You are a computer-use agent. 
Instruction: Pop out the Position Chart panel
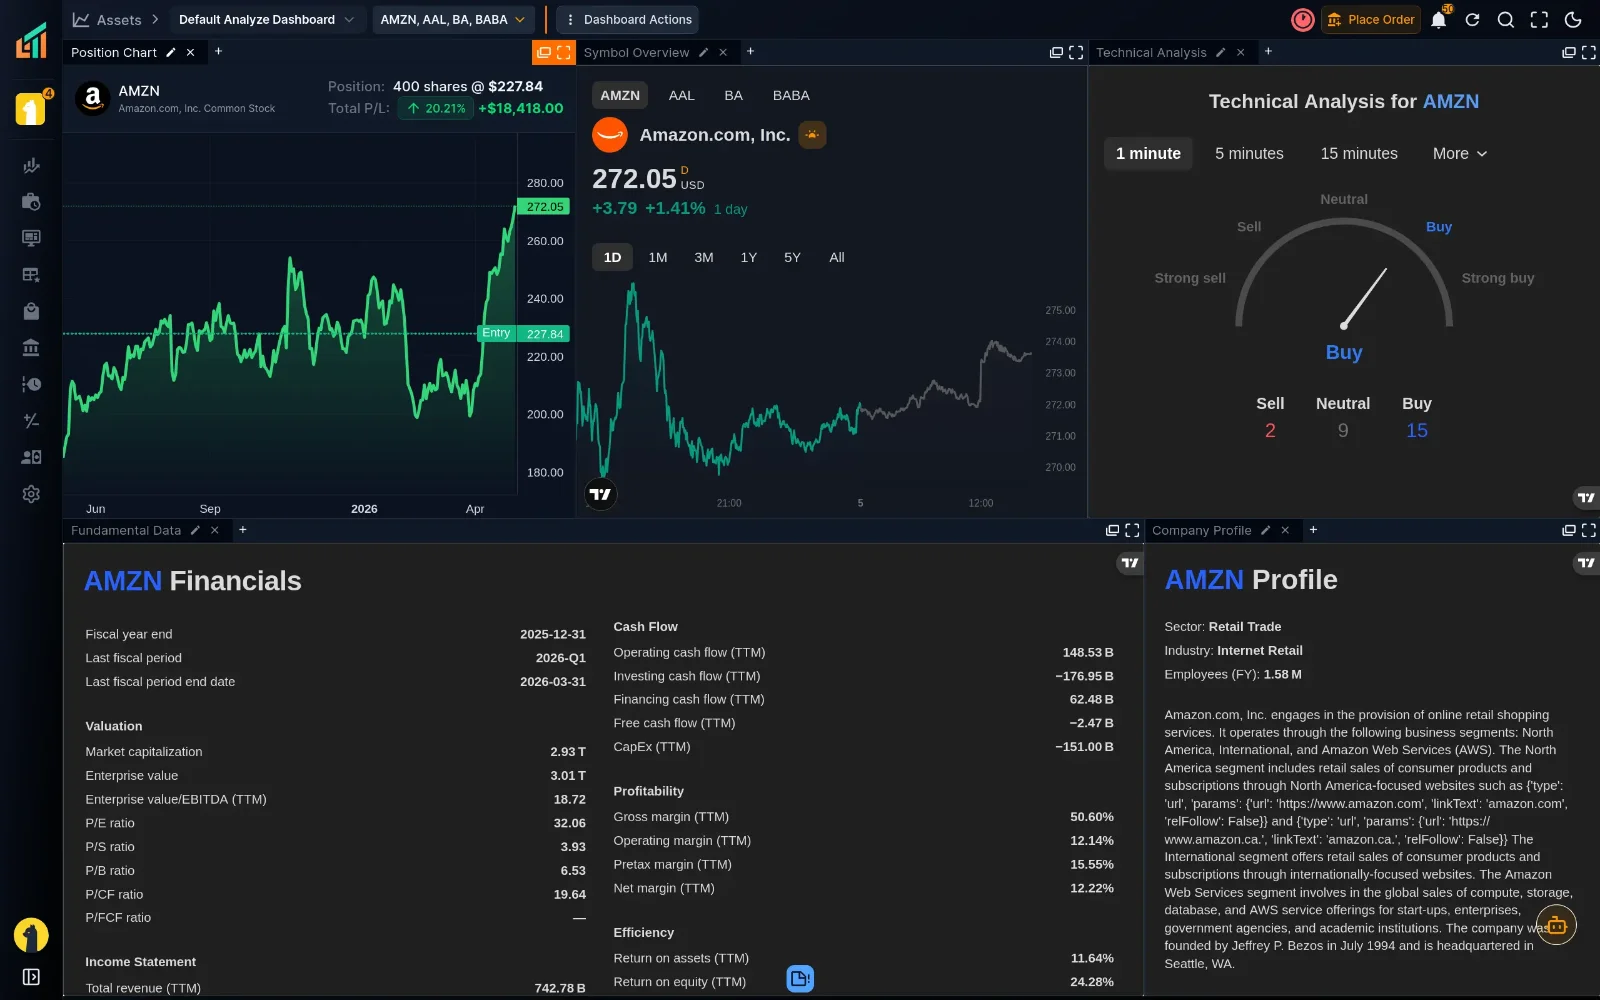pos(543,52)
